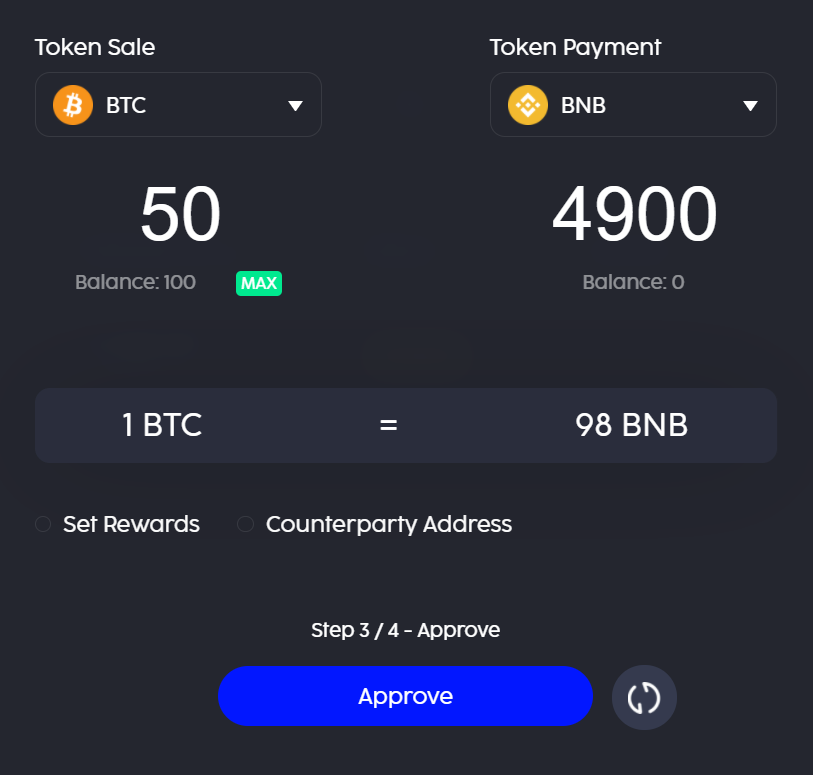Click the Set Rewards label text
Viewport: 813px width, 775px height.
tap(131, 524)
